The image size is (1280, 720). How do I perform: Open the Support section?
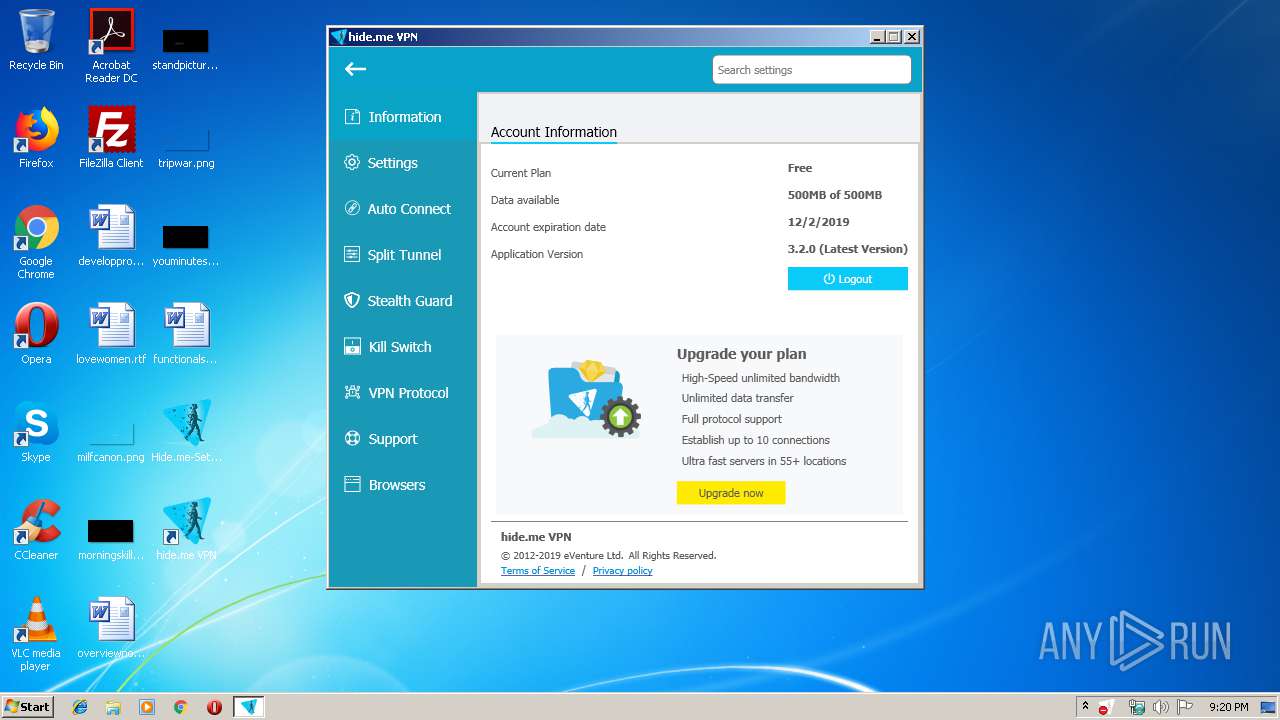[x=403, y=439]
